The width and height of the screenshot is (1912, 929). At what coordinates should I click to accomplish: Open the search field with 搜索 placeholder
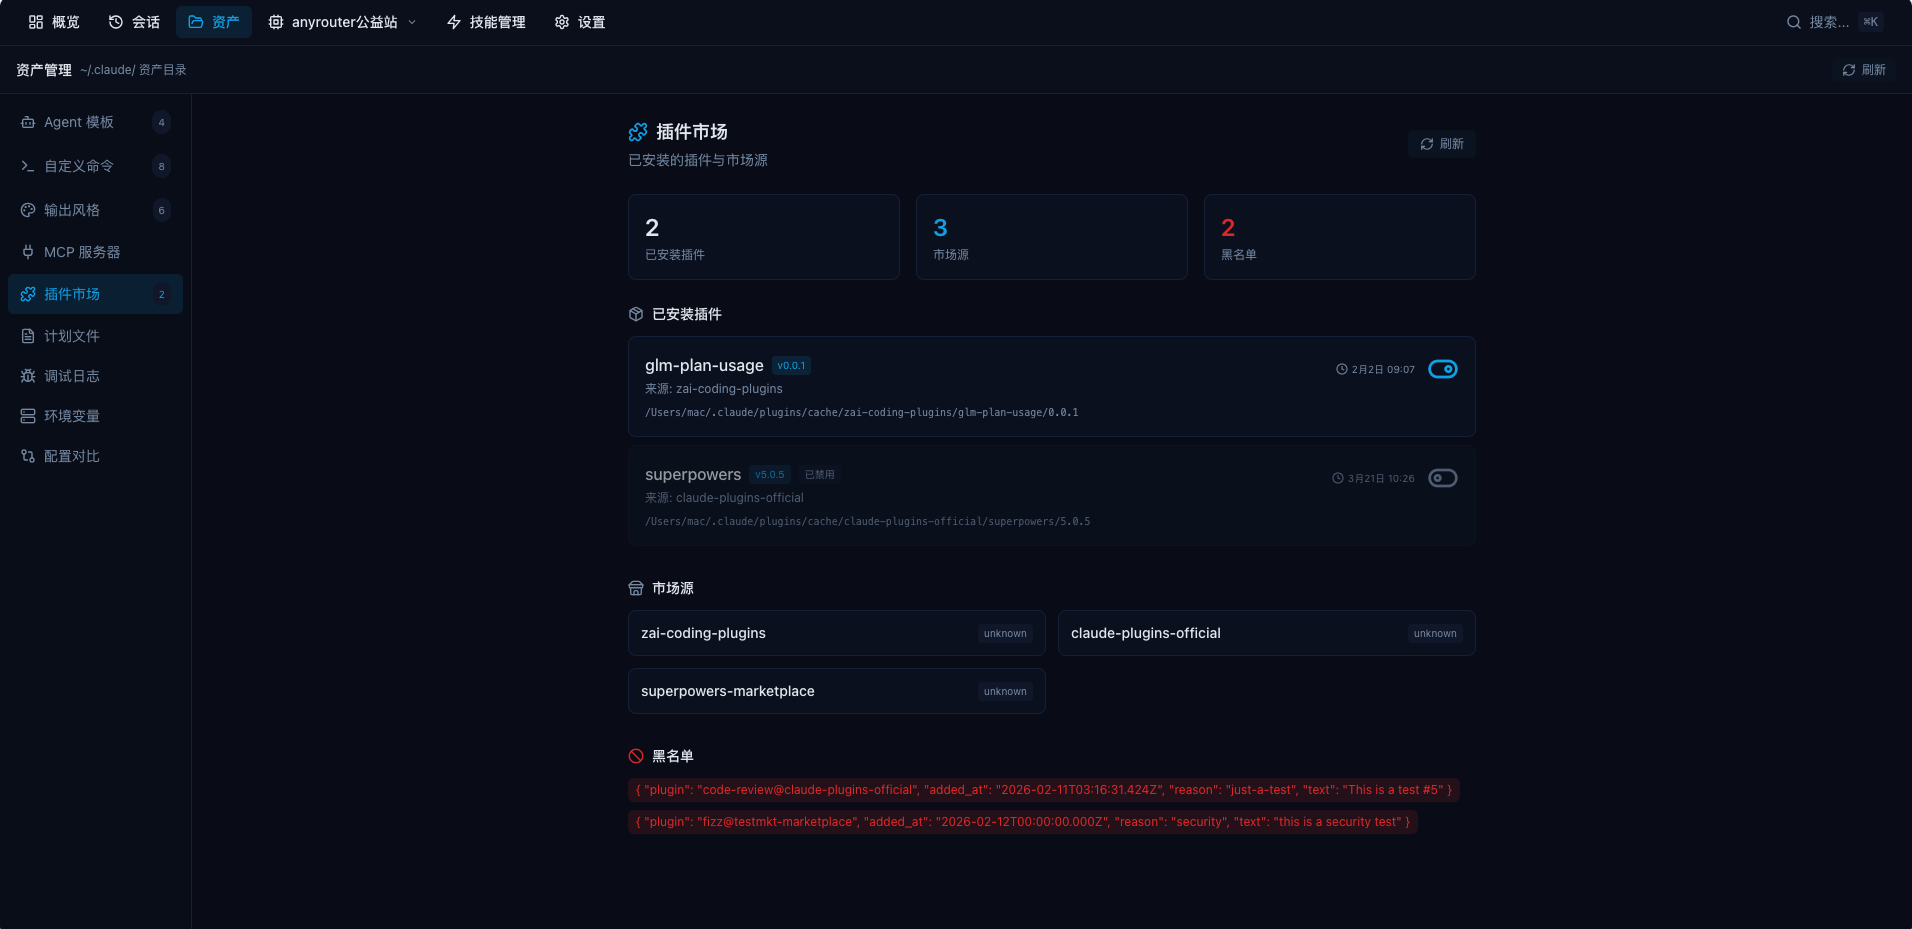pos(1822,21)
